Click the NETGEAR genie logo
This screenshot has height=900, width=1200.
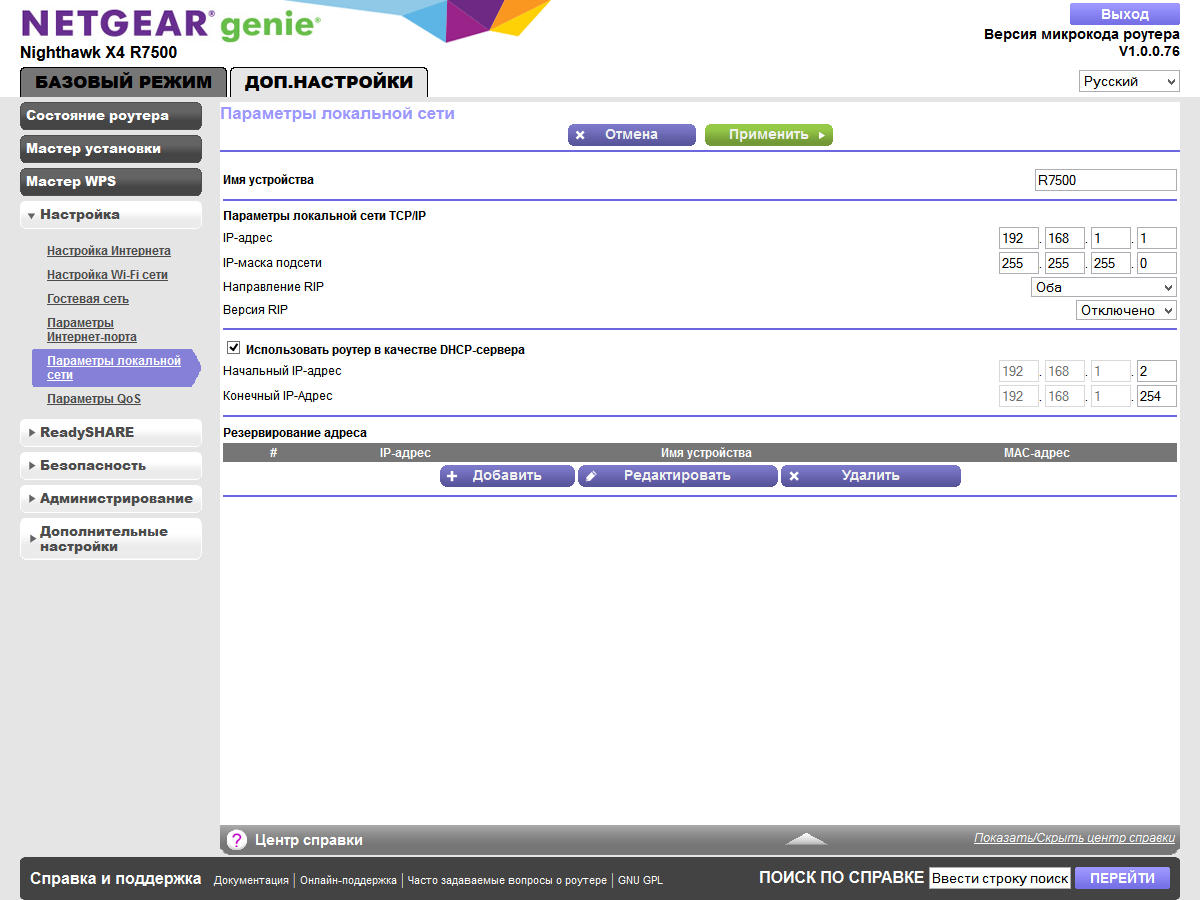(171, 23)
